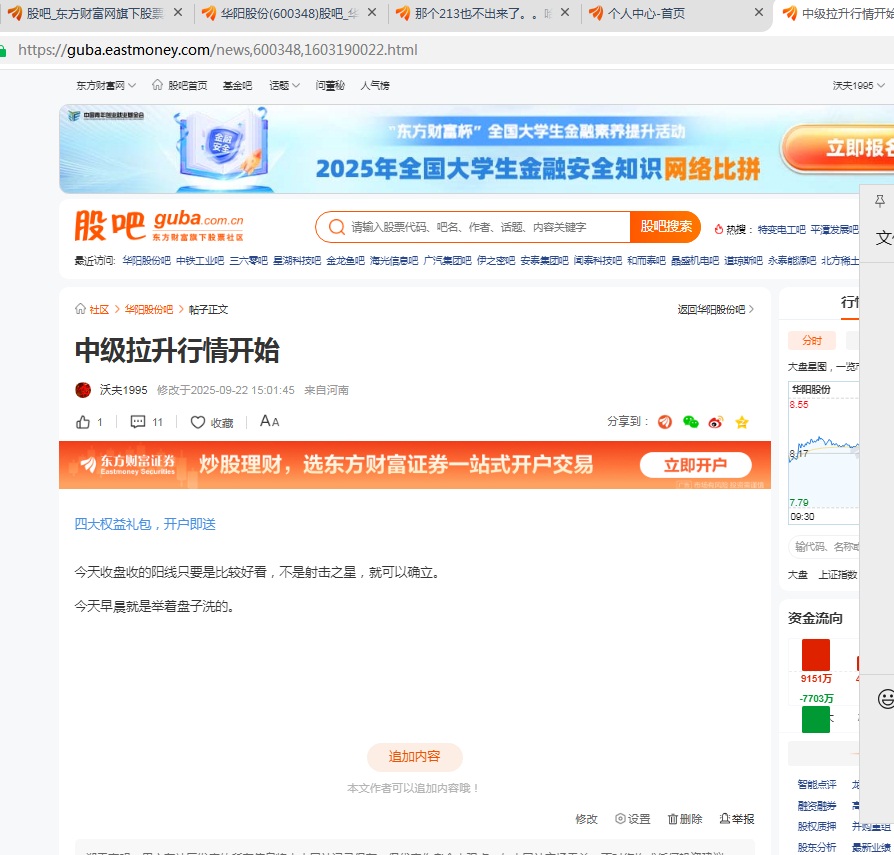Screen dimensions: 894x855
Task: Select the 分时 chart tab
Action: pos(812,340)
